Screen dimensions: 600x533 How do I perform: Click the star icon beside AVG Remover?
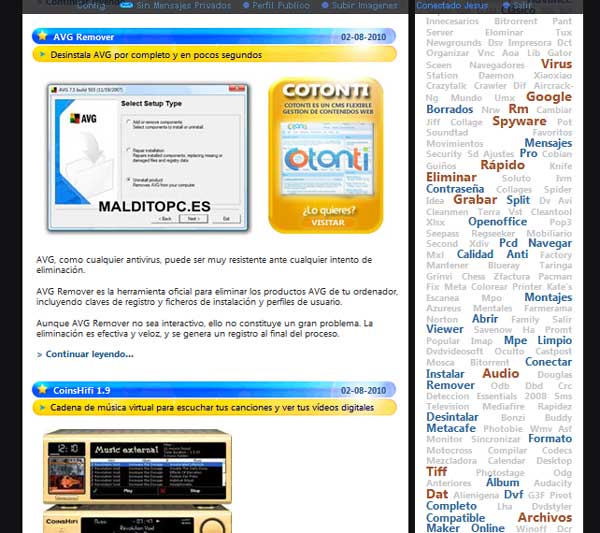pos(42,36)
